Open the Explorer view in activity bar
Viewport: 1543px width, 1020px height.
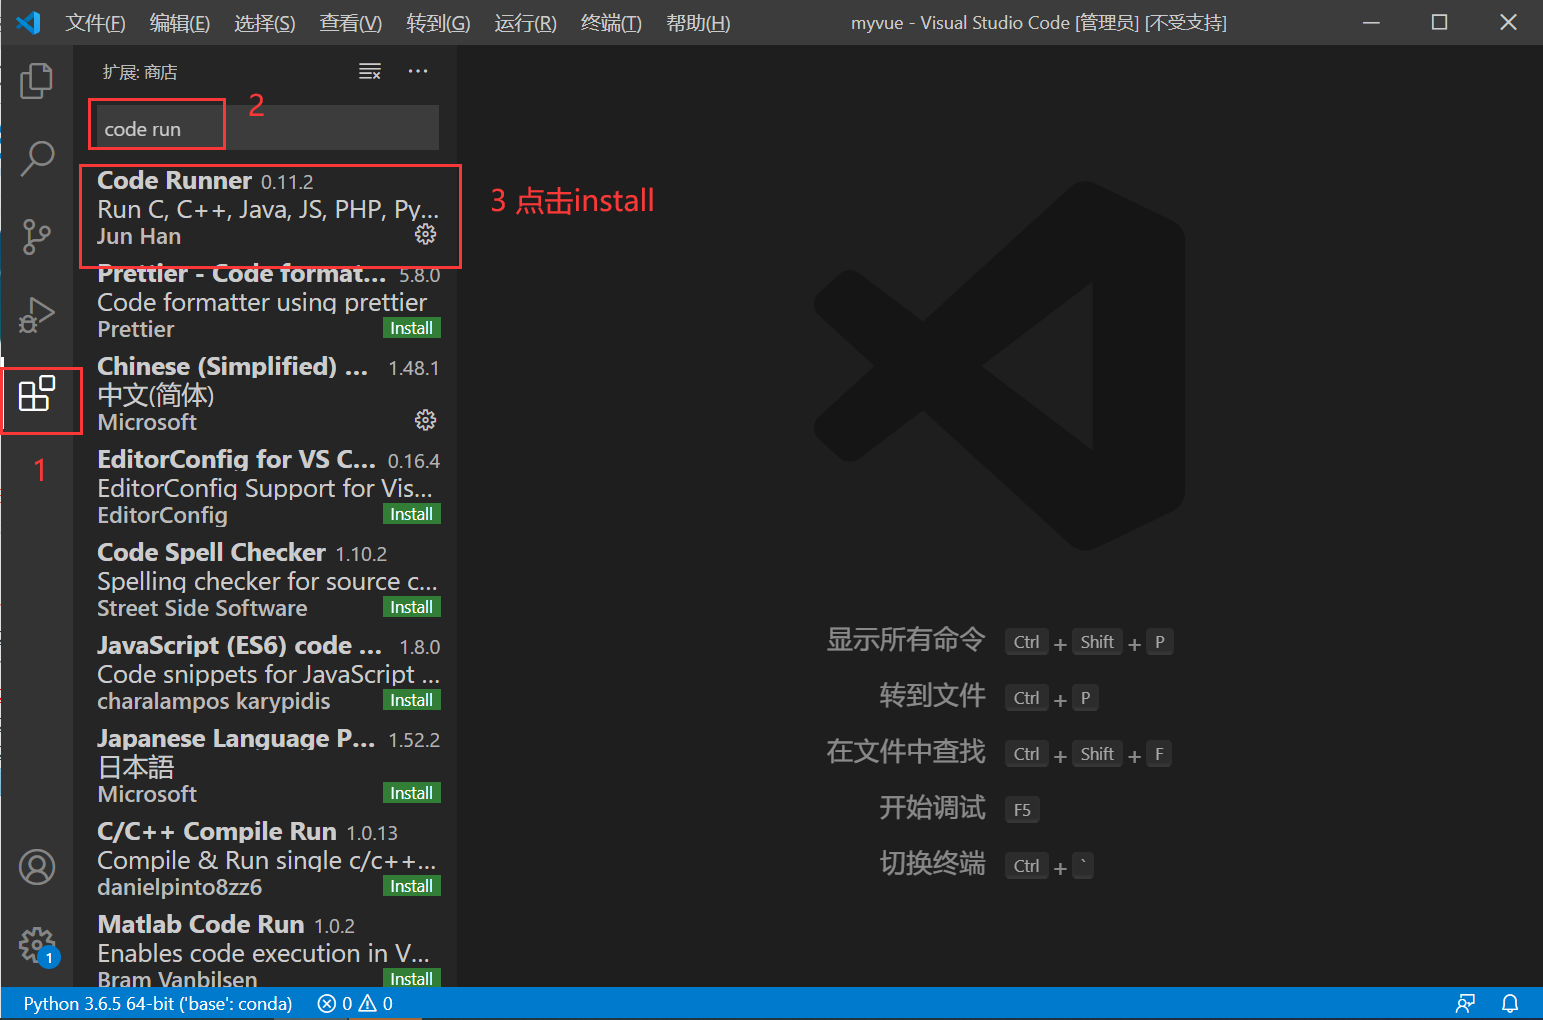coord(37,80)
